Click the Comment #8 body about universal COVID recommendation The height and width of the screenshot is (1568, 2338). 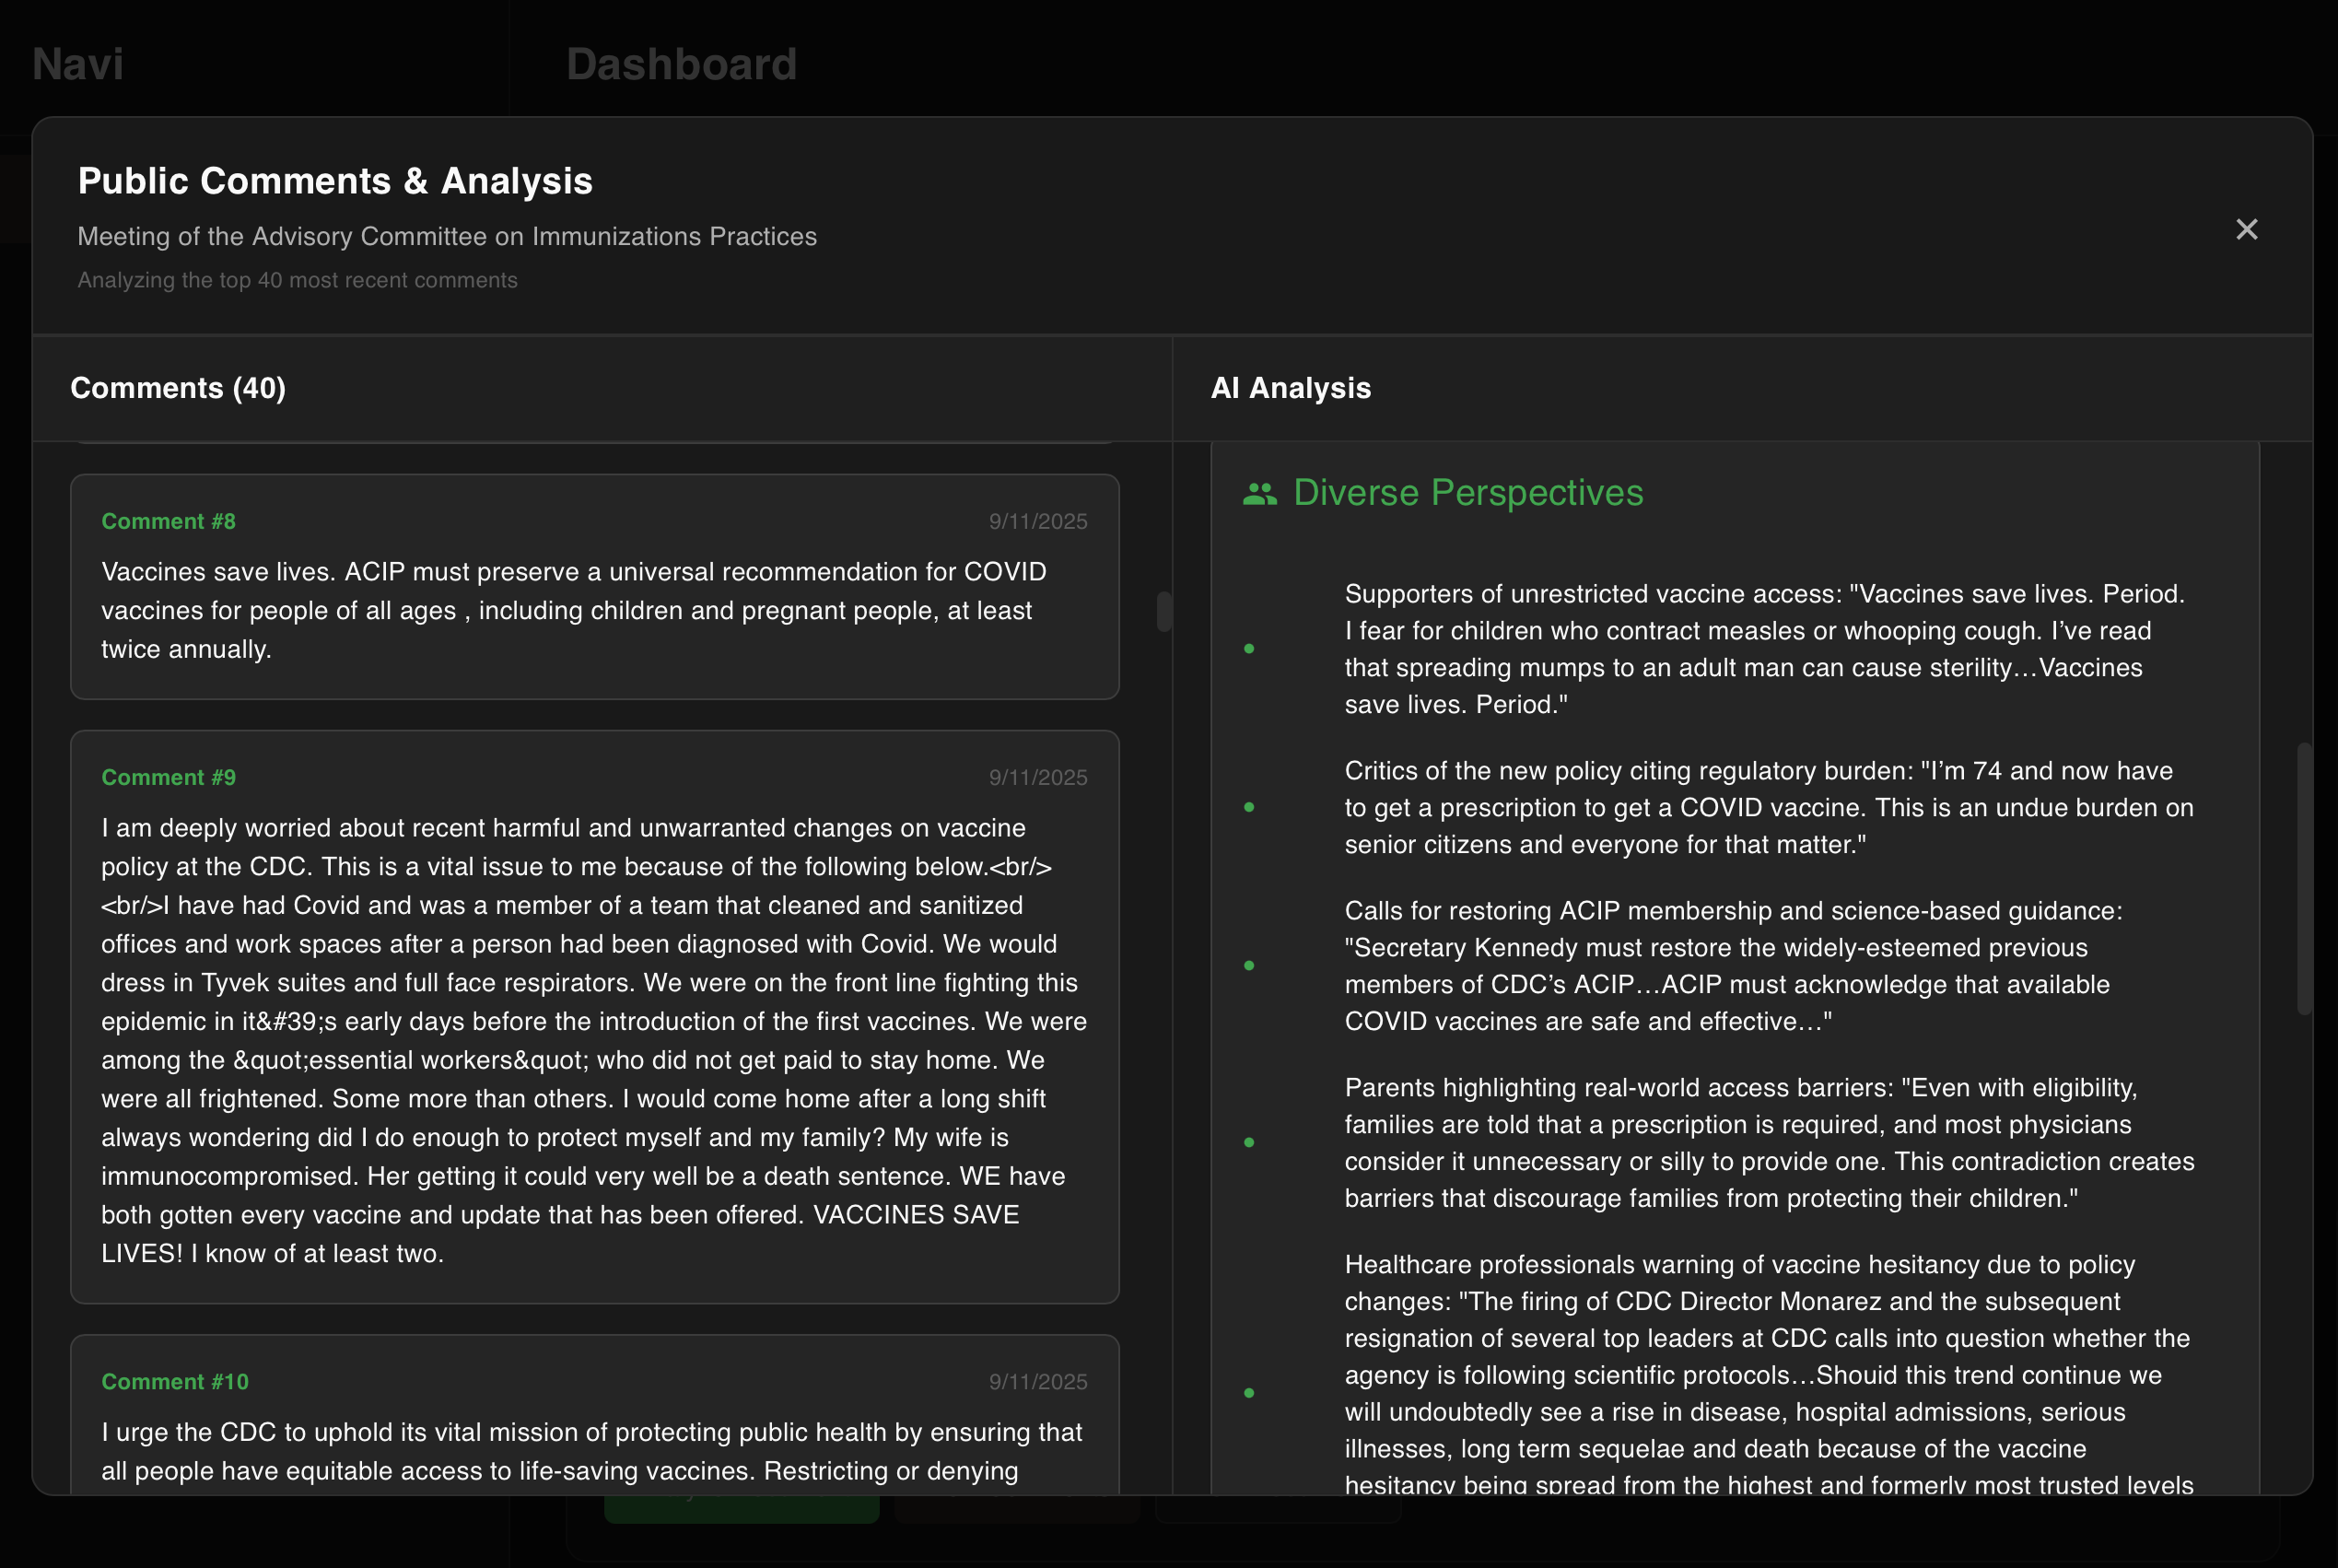coord(572,610)
